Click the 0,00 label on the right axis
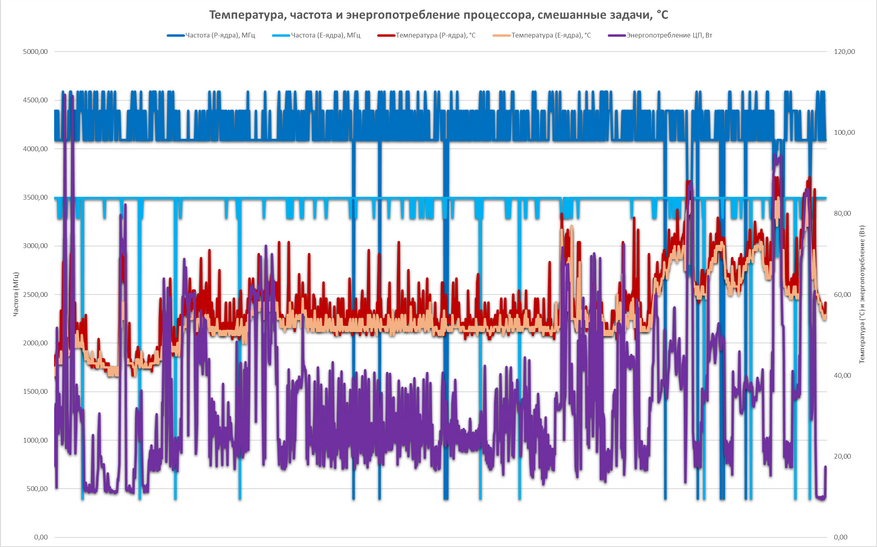 tap(841, 537)
